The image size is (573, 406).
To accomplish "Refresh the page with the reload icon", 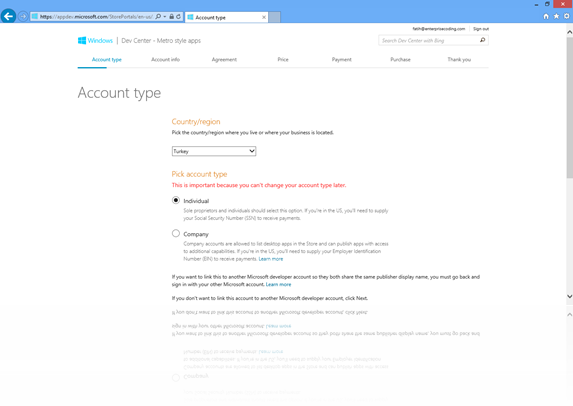I will (x=178, y=16).
